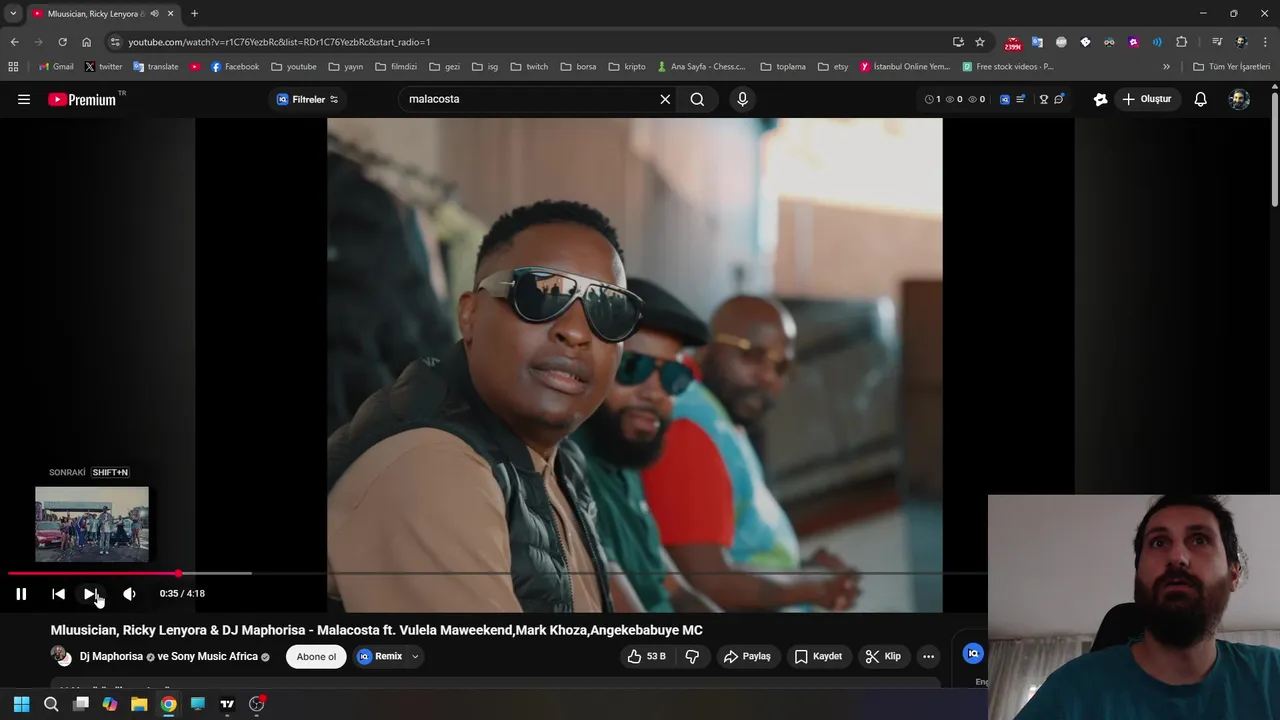Open File Explorer from taskbar

pyautogui.click(x=139, y=704)
